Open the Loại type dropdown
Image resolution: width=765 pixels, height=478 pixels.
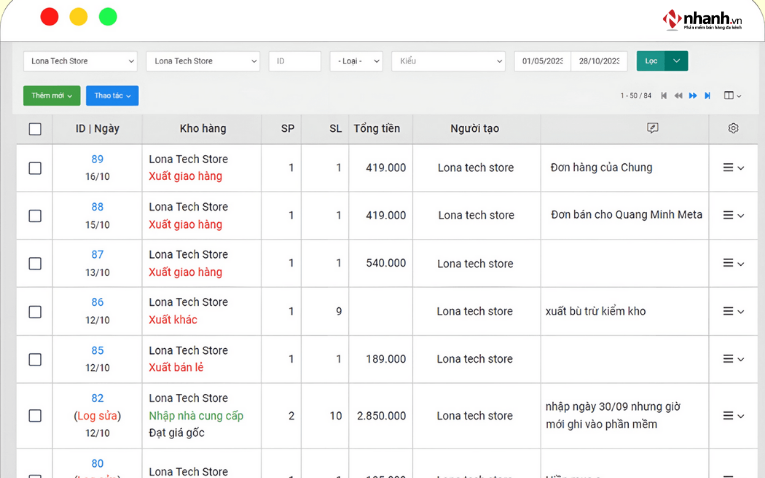[356, 61]
